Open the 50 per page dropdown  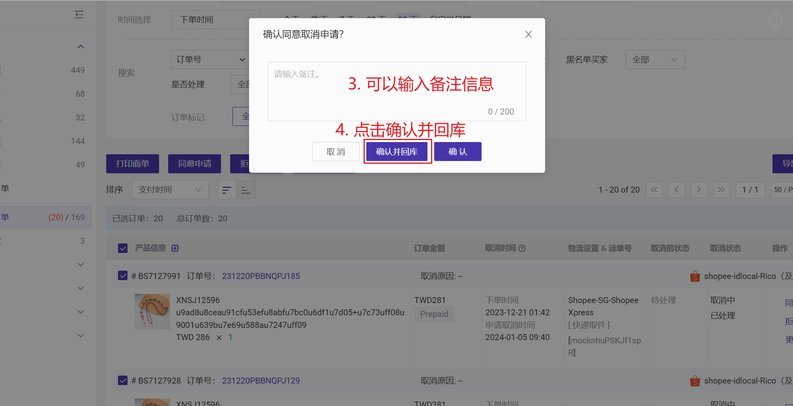(782, 190)
